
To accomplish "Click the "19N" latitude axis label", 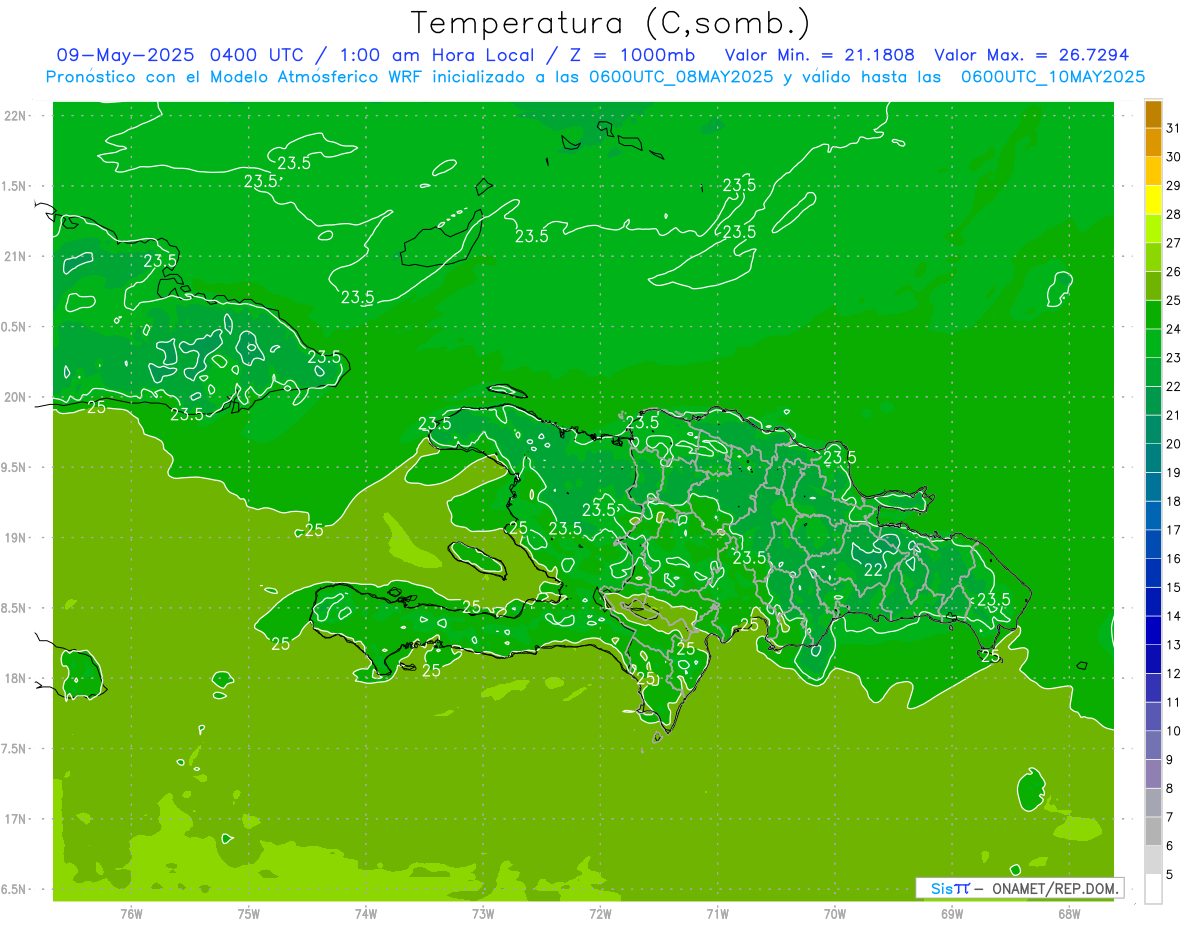I will [16, 537].
